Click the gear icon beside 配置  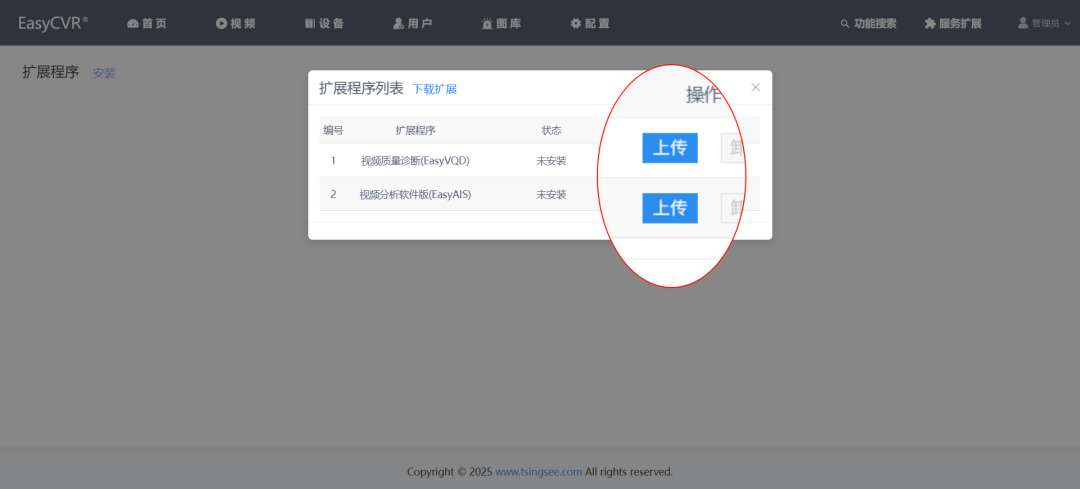click(576, 23)
